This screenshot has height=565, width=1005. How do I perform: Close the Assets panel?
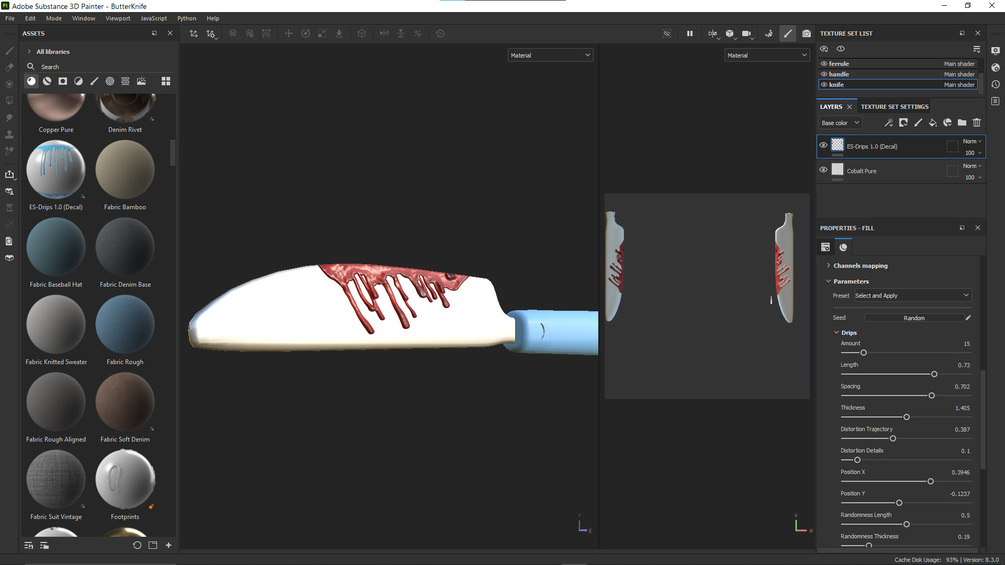tap(170, 33)
